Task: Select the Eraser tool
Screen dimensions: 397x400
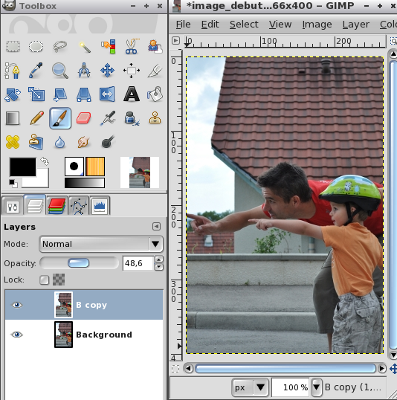Action: (x=84, y=118)
